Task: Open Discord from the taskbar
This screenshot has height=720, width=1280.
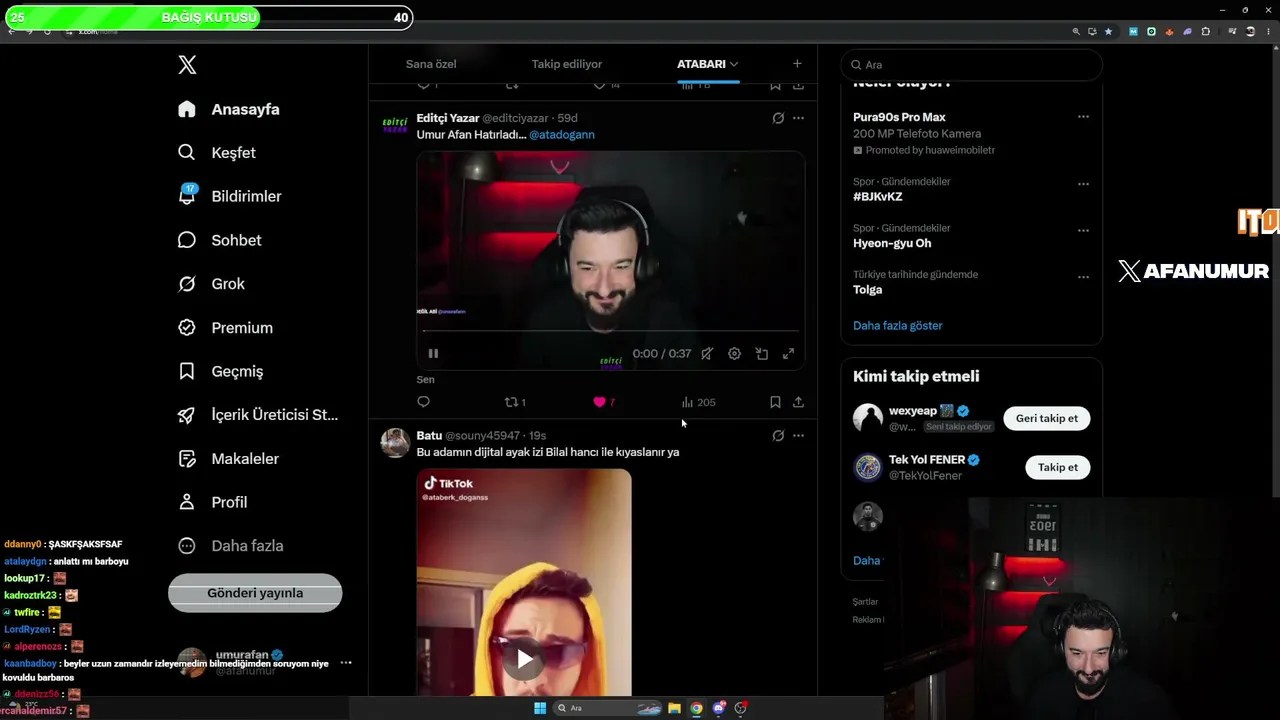Action: (719, 708)
